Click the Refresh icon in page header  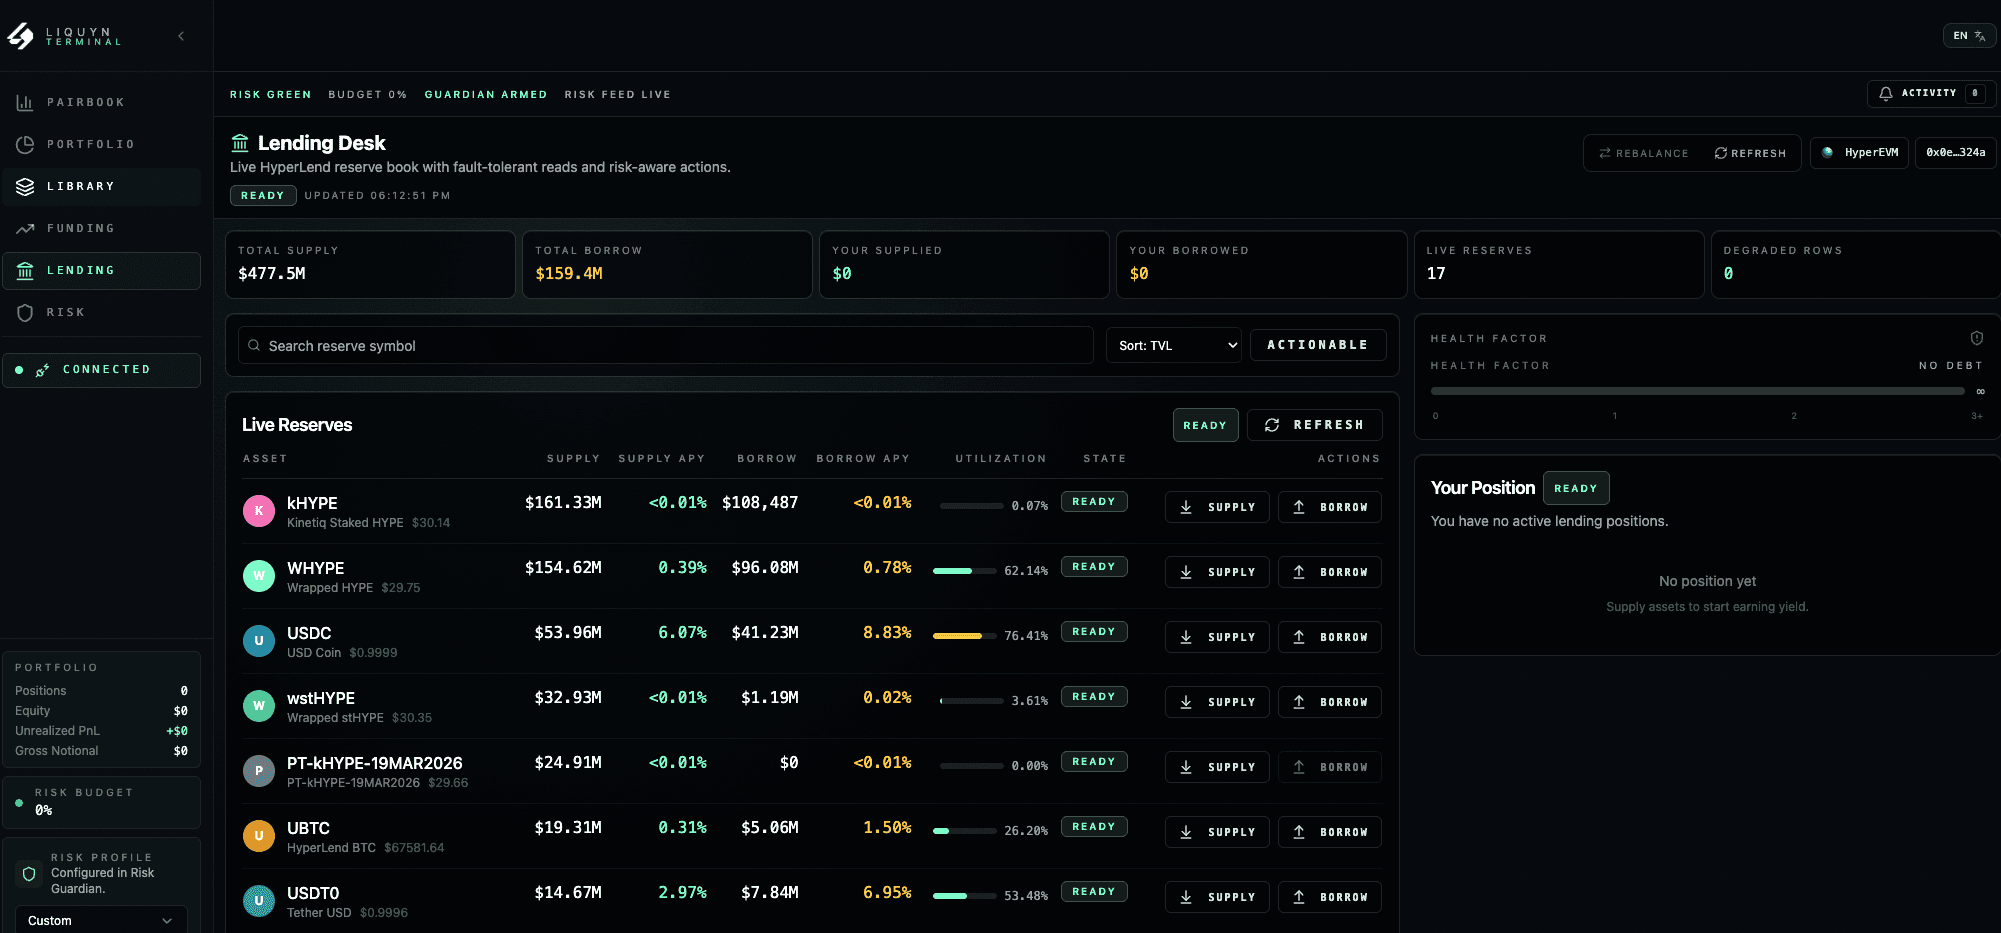pyautogui.click(x=1721, y=153)
